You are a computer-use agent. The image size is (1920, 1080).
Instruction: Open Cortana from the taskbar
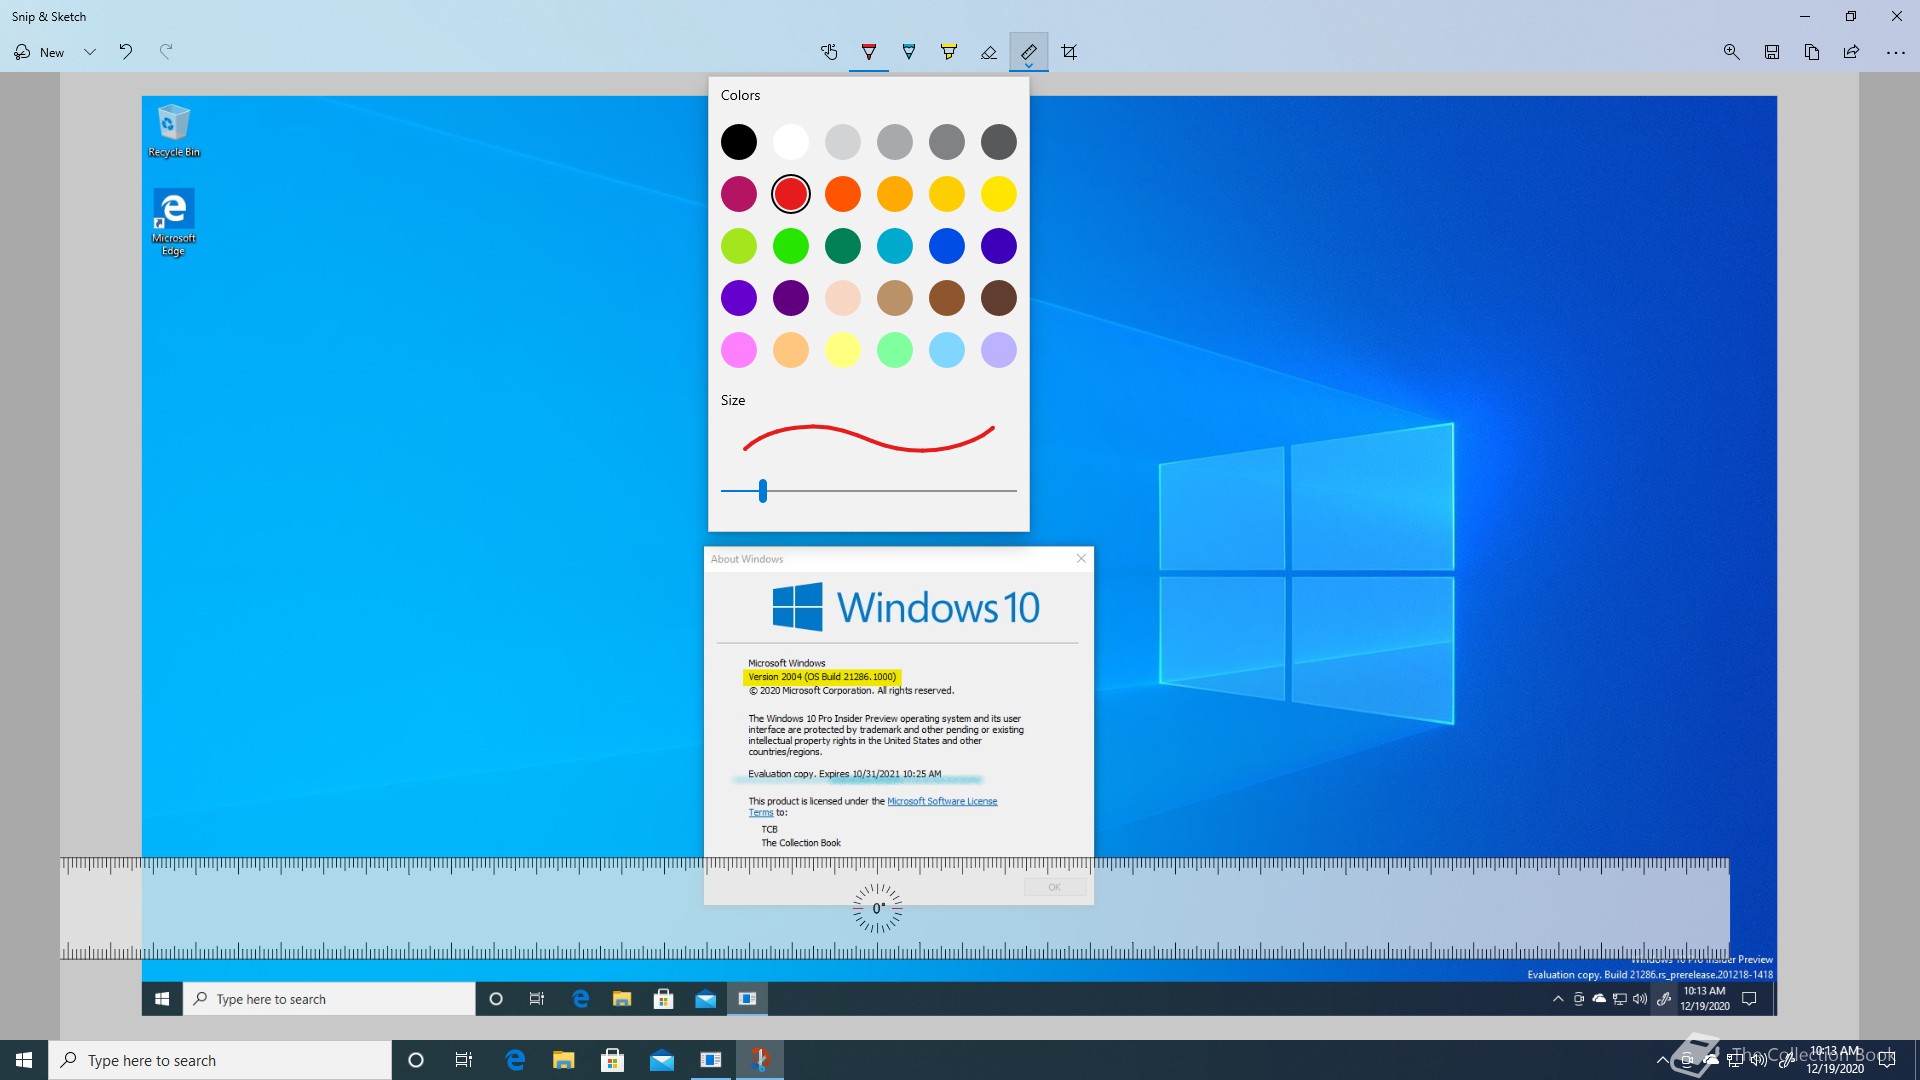[x=416, y=1060]
